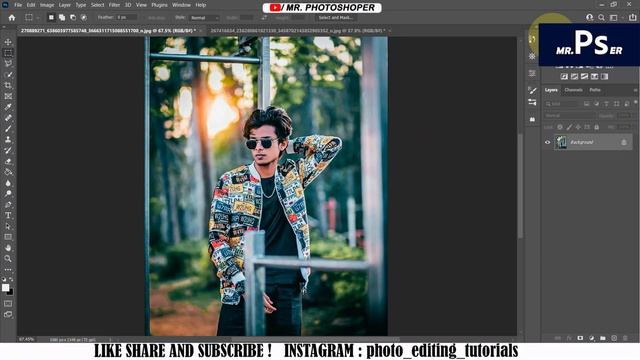Screen dimensions: 640x360
Task: Click the Feather value field
Action: pos(126,18)
